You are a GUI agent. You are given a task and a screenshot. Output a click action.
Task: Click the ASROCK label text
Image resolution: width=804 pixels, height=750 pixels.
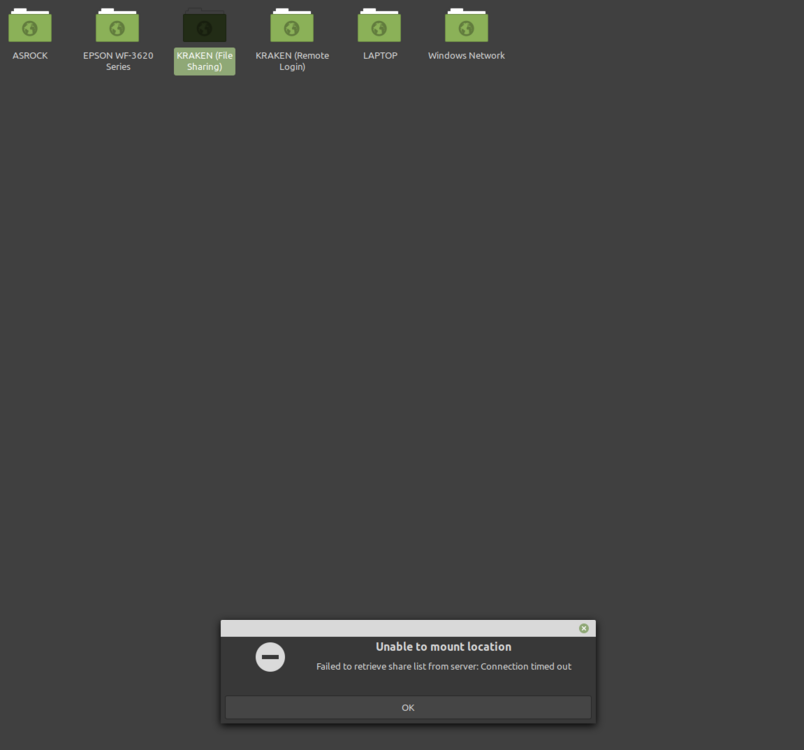[30, 55]
